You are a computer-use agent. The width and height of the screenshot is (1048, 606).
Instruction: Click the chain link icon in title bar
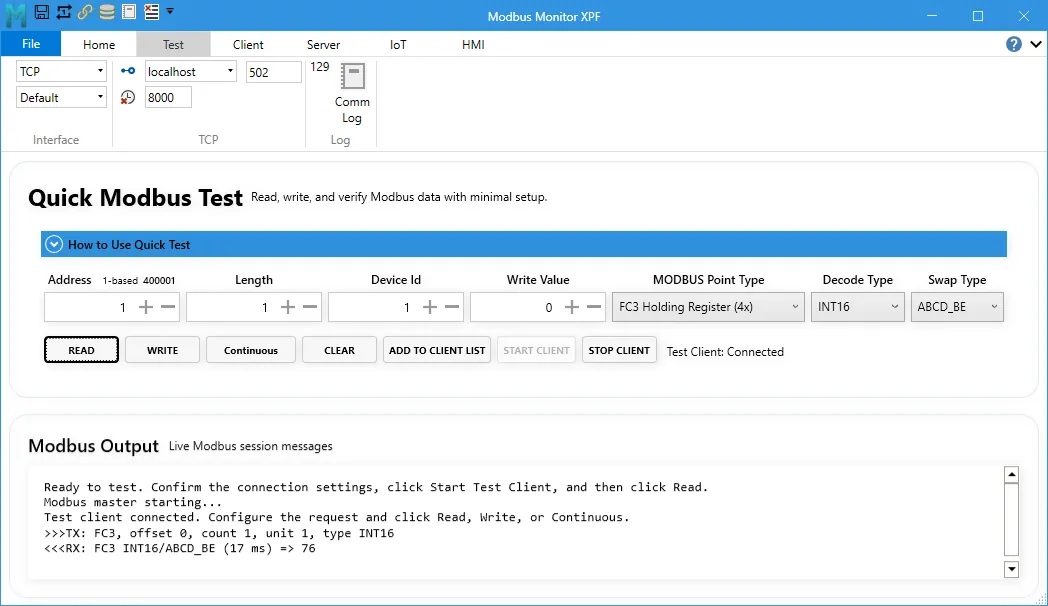click(85, 11)
